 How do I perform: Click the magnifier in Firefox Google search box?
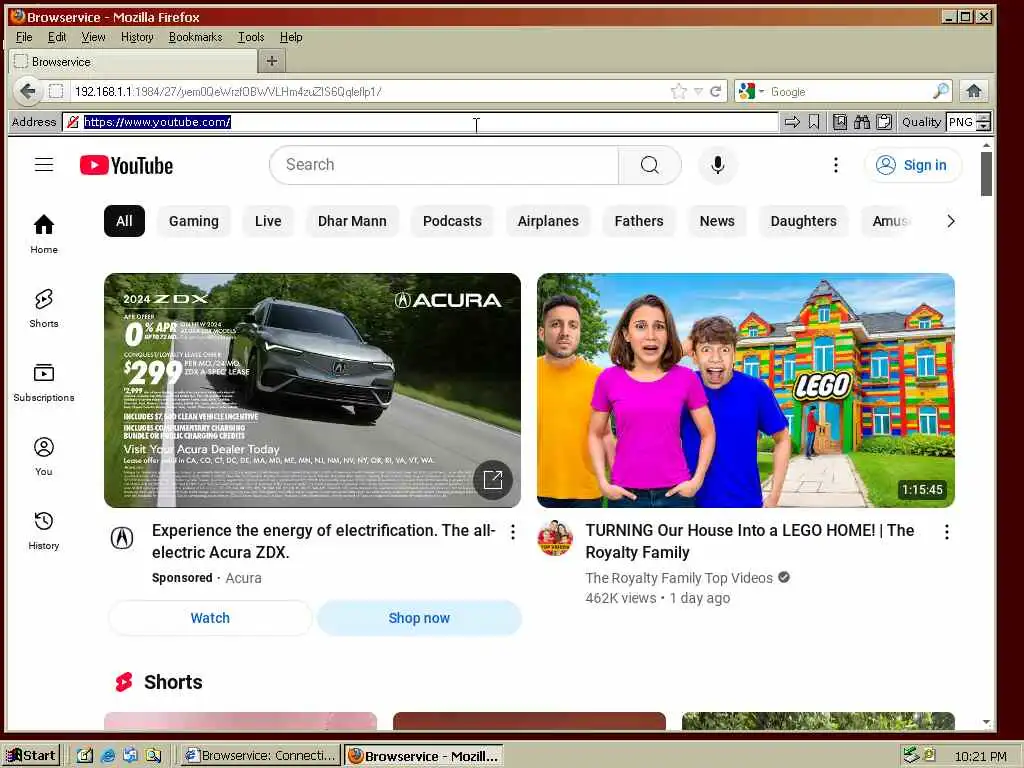click(941, 91)
